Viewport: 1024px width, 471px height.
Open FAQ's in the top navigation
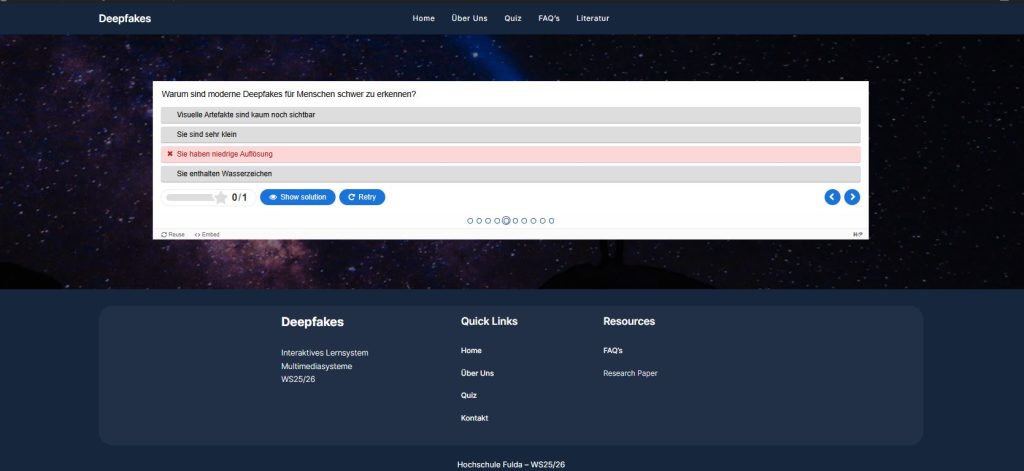tap(549, 18)
